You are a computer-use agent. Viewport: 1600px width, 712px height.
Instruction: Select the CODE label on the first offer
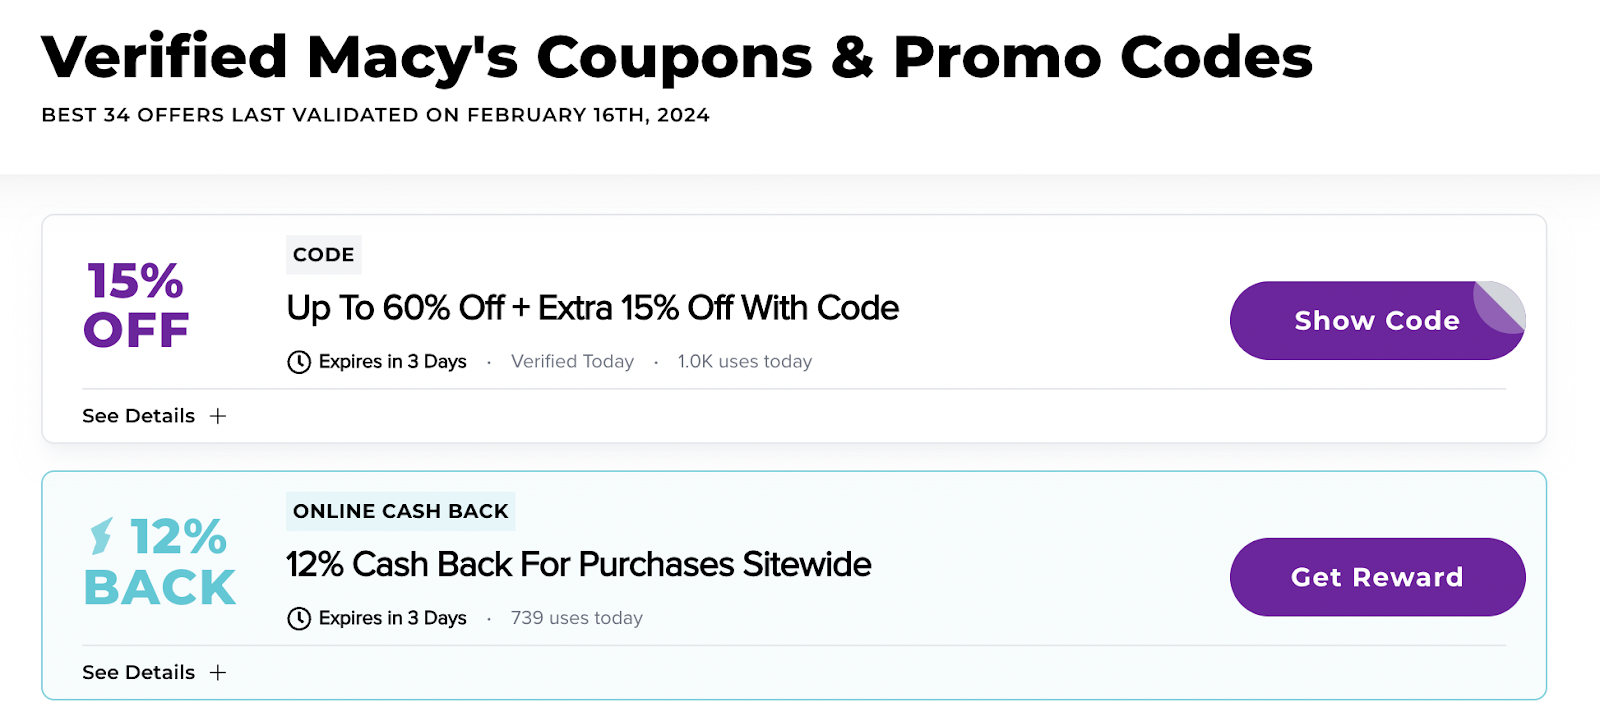point(323,254)
